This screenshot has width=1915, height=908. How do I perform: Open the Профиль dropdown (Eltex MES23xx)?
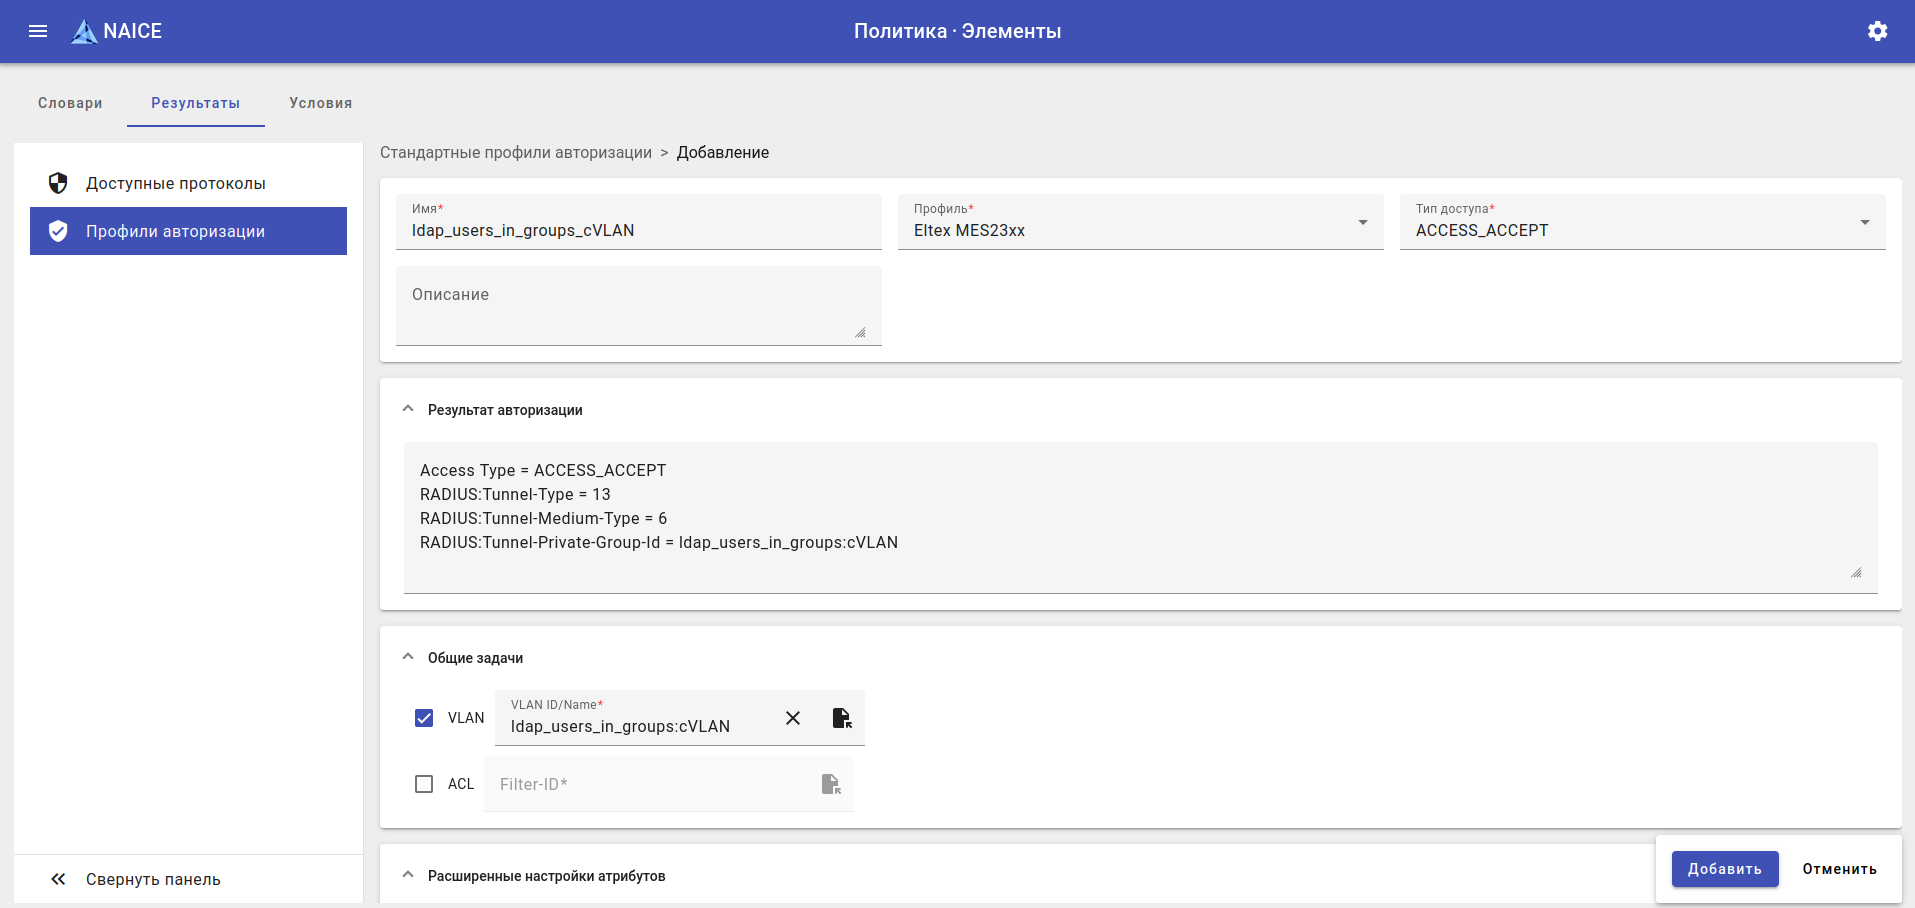tap(1140, 223)
